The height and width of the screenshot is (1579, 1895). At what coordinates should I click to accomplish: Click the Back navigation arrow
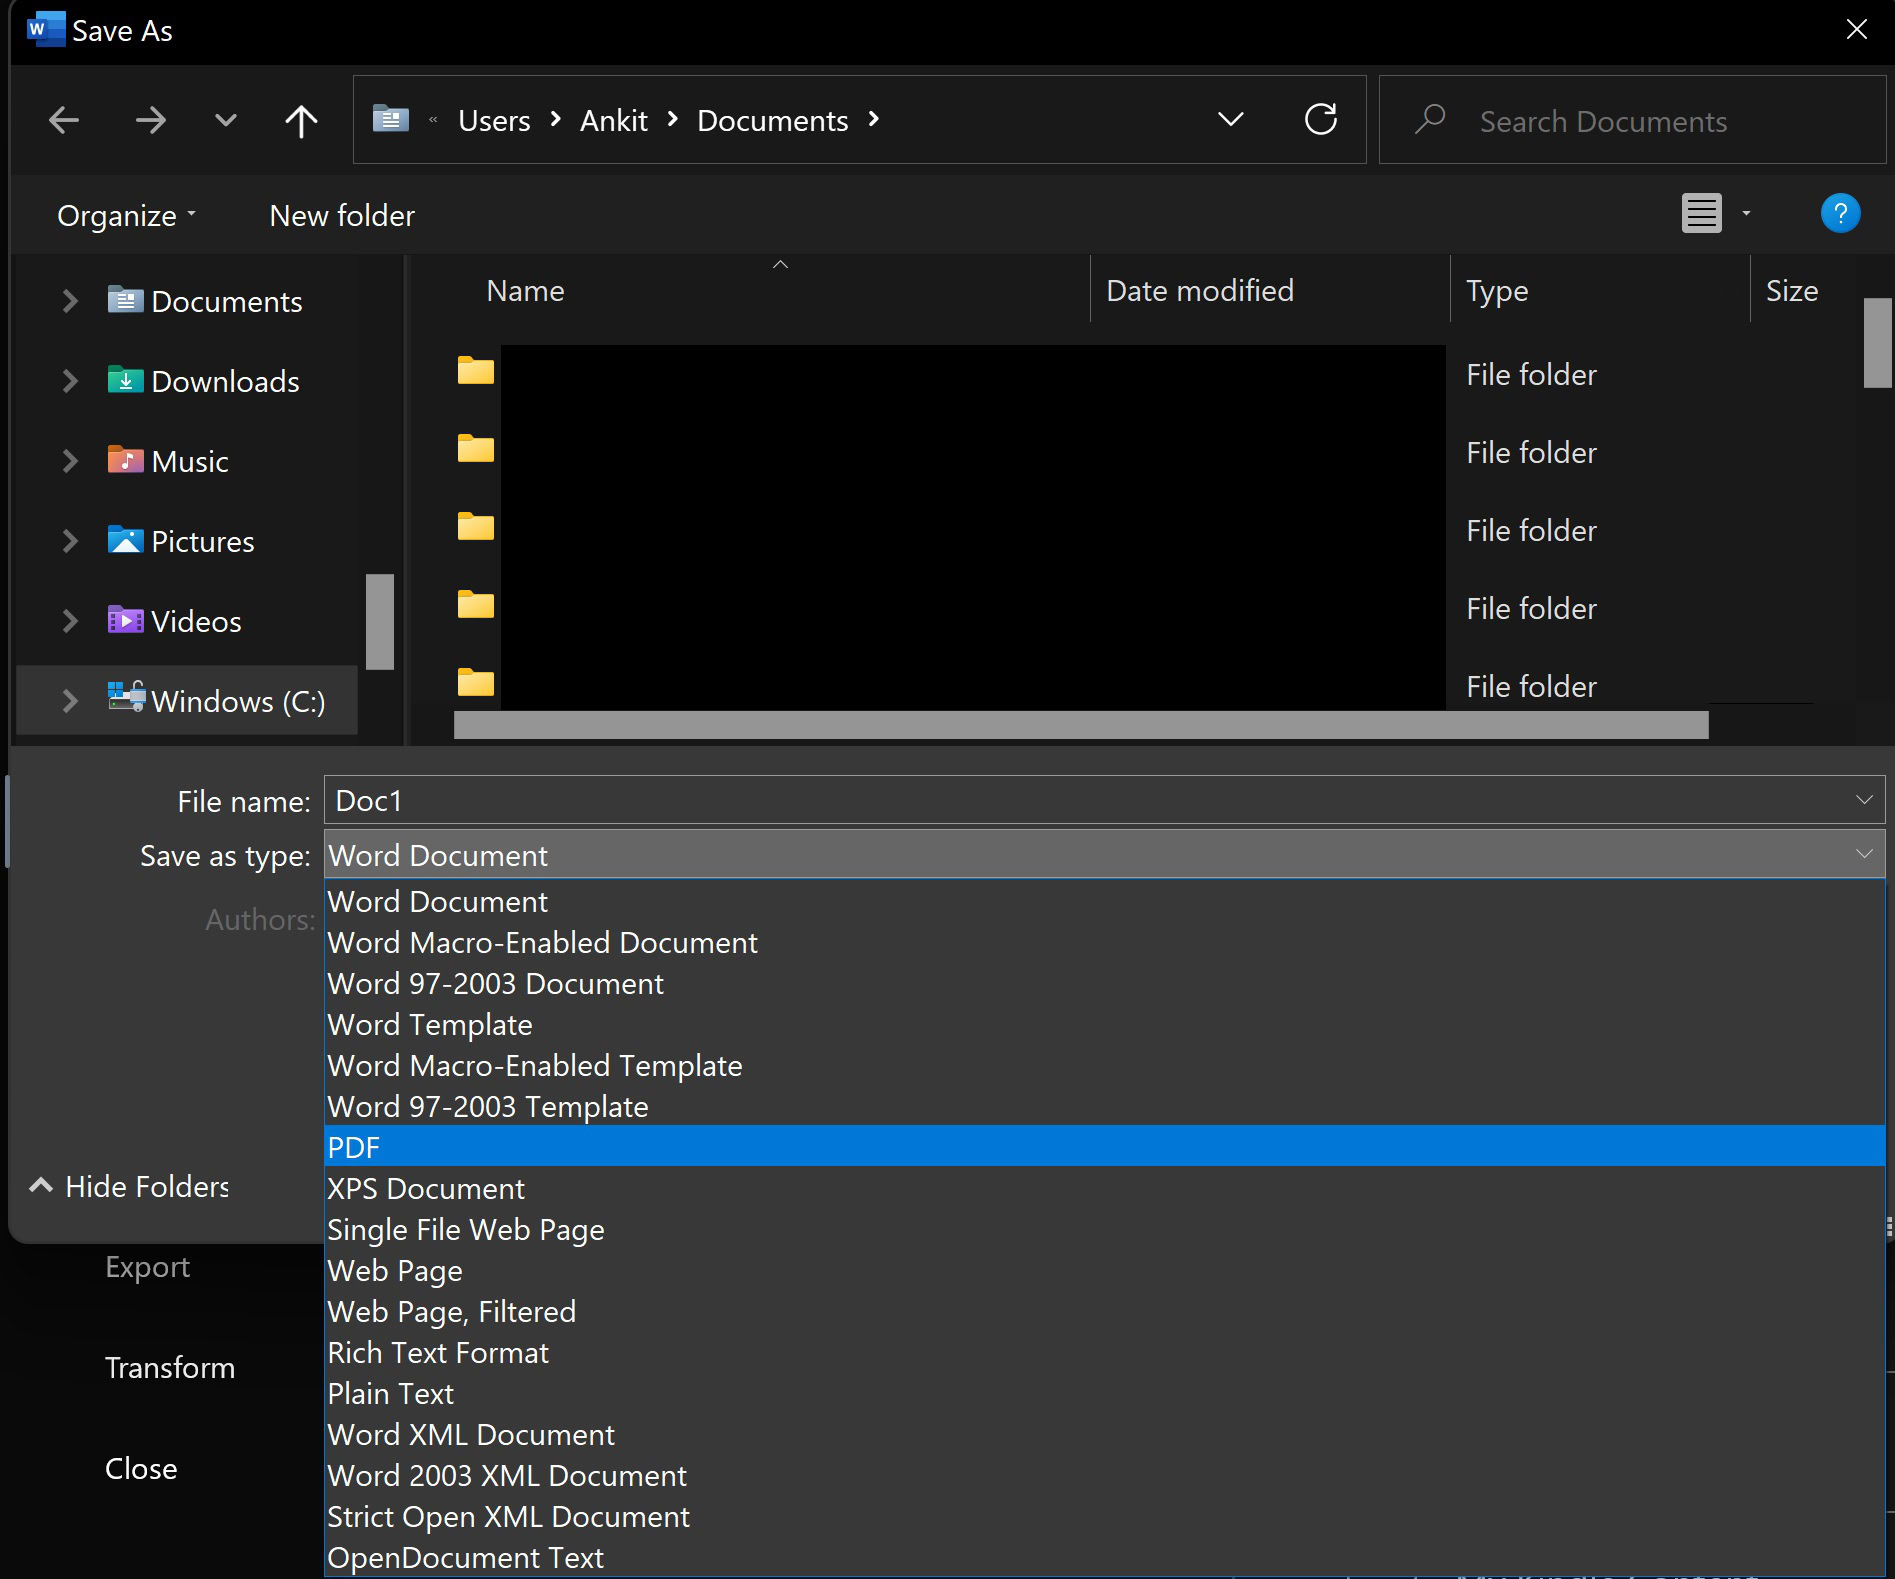tap(64, 121)
